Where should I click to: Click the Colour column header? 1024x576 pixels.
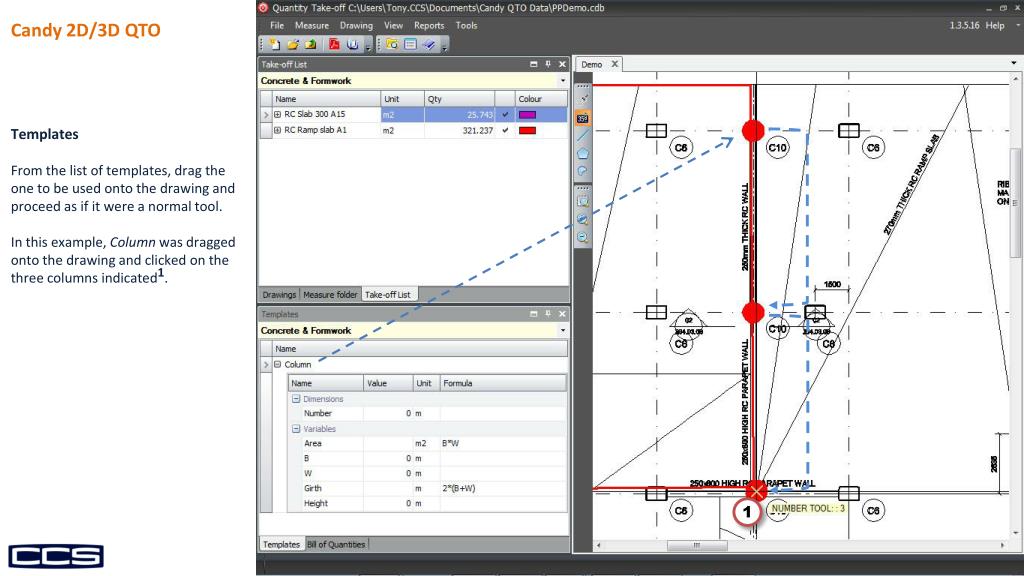541,99
